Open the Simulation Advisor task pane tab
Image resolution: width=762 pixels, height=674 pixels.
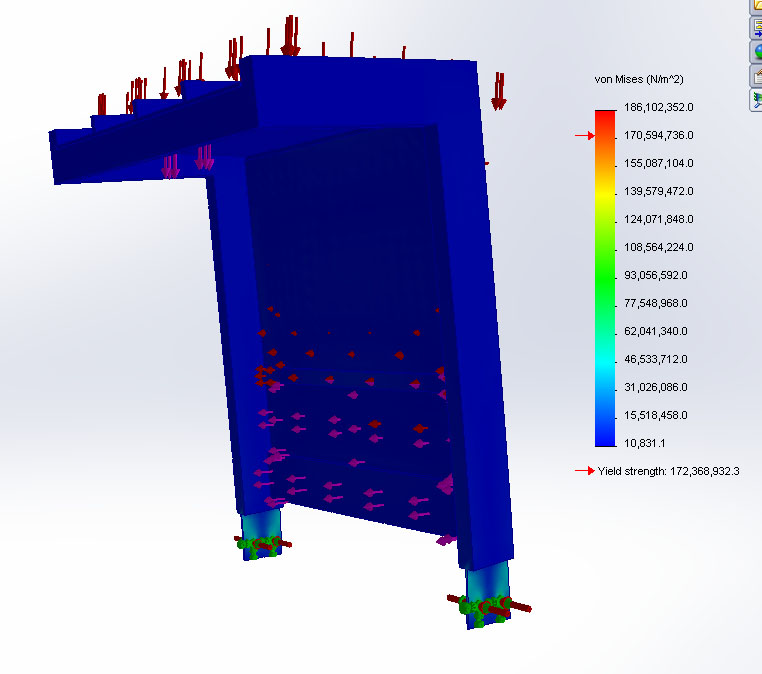pos(757,100)
